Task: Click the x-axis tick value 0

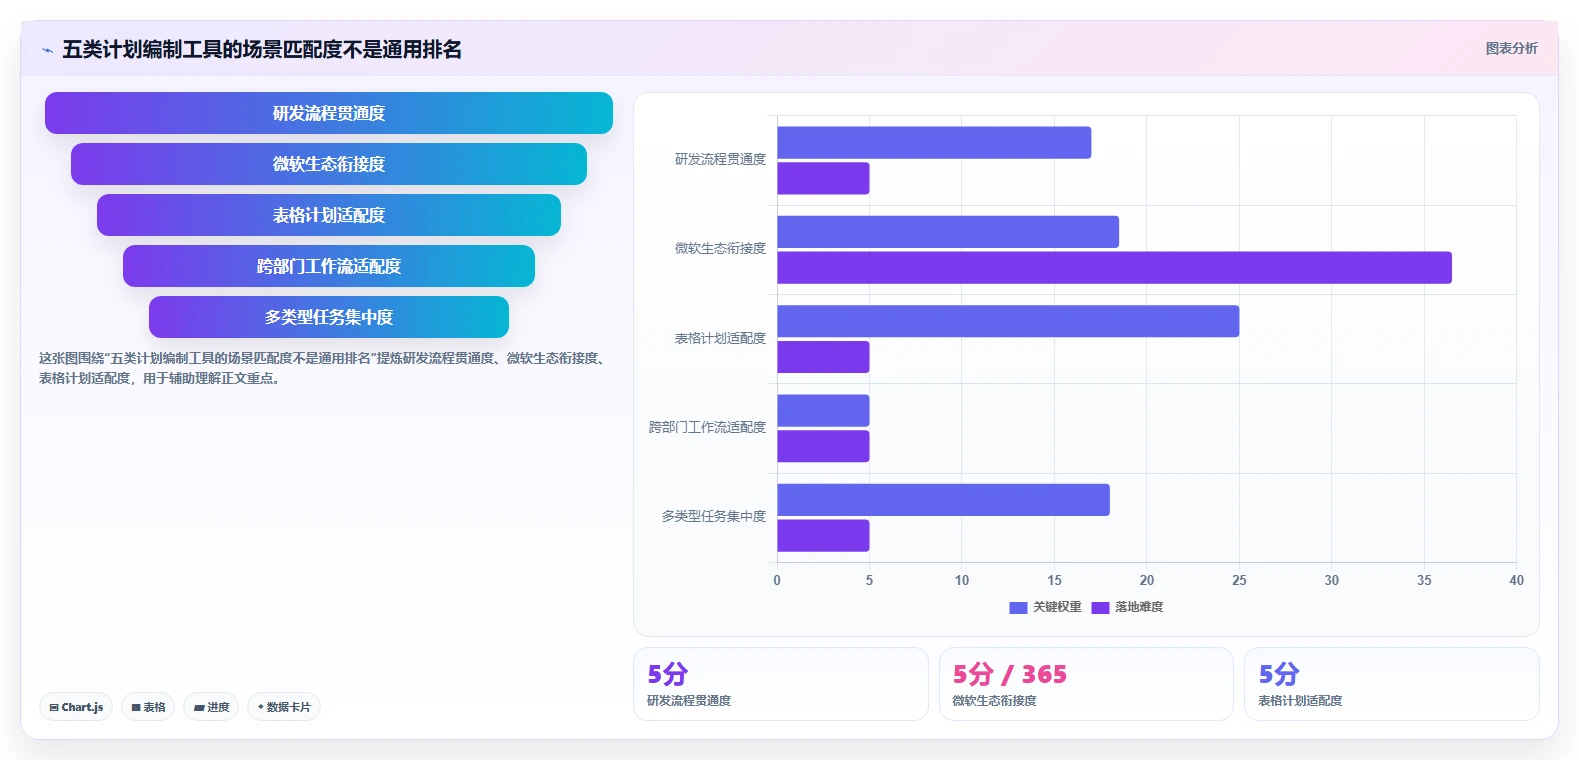Action: 777,581
